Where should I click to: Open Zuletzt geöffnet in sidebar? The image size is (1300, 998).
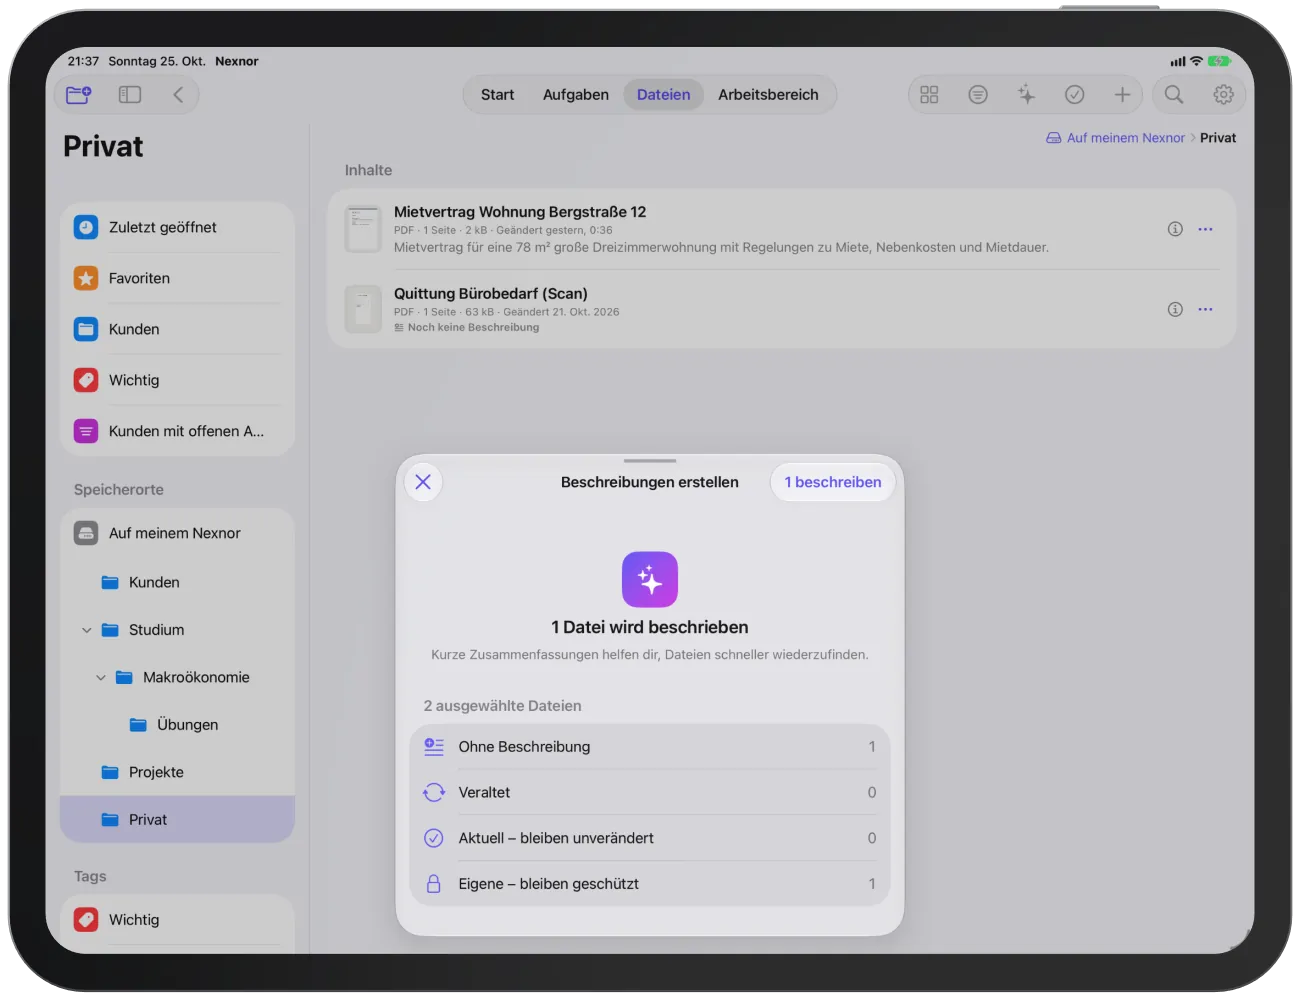(x=177, y=227)
